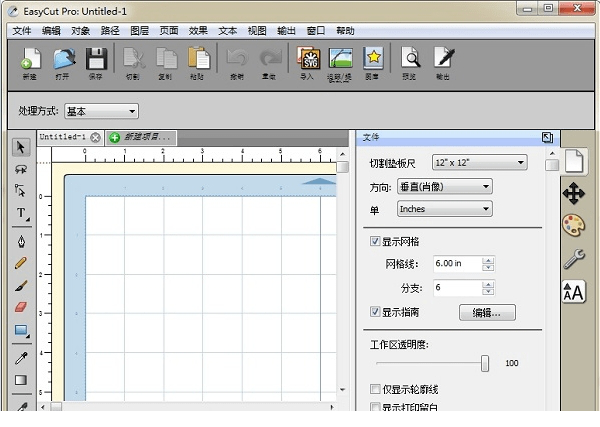
Task: Open the 文本 Text menu
Action: tap(228, 31)
